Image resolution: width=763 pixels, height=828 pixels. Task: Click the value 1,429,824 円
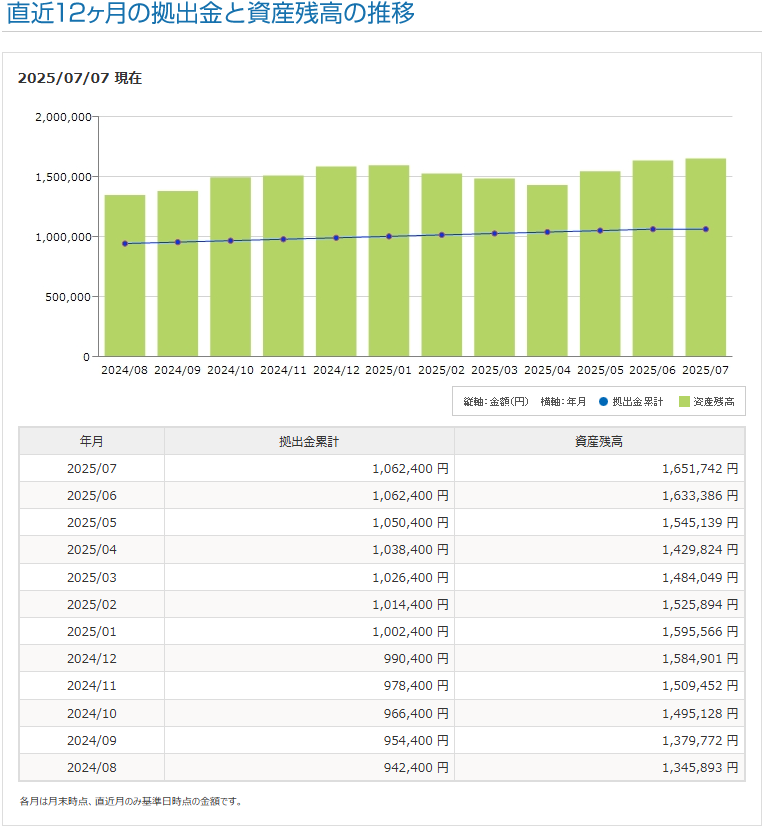point(700,550)
